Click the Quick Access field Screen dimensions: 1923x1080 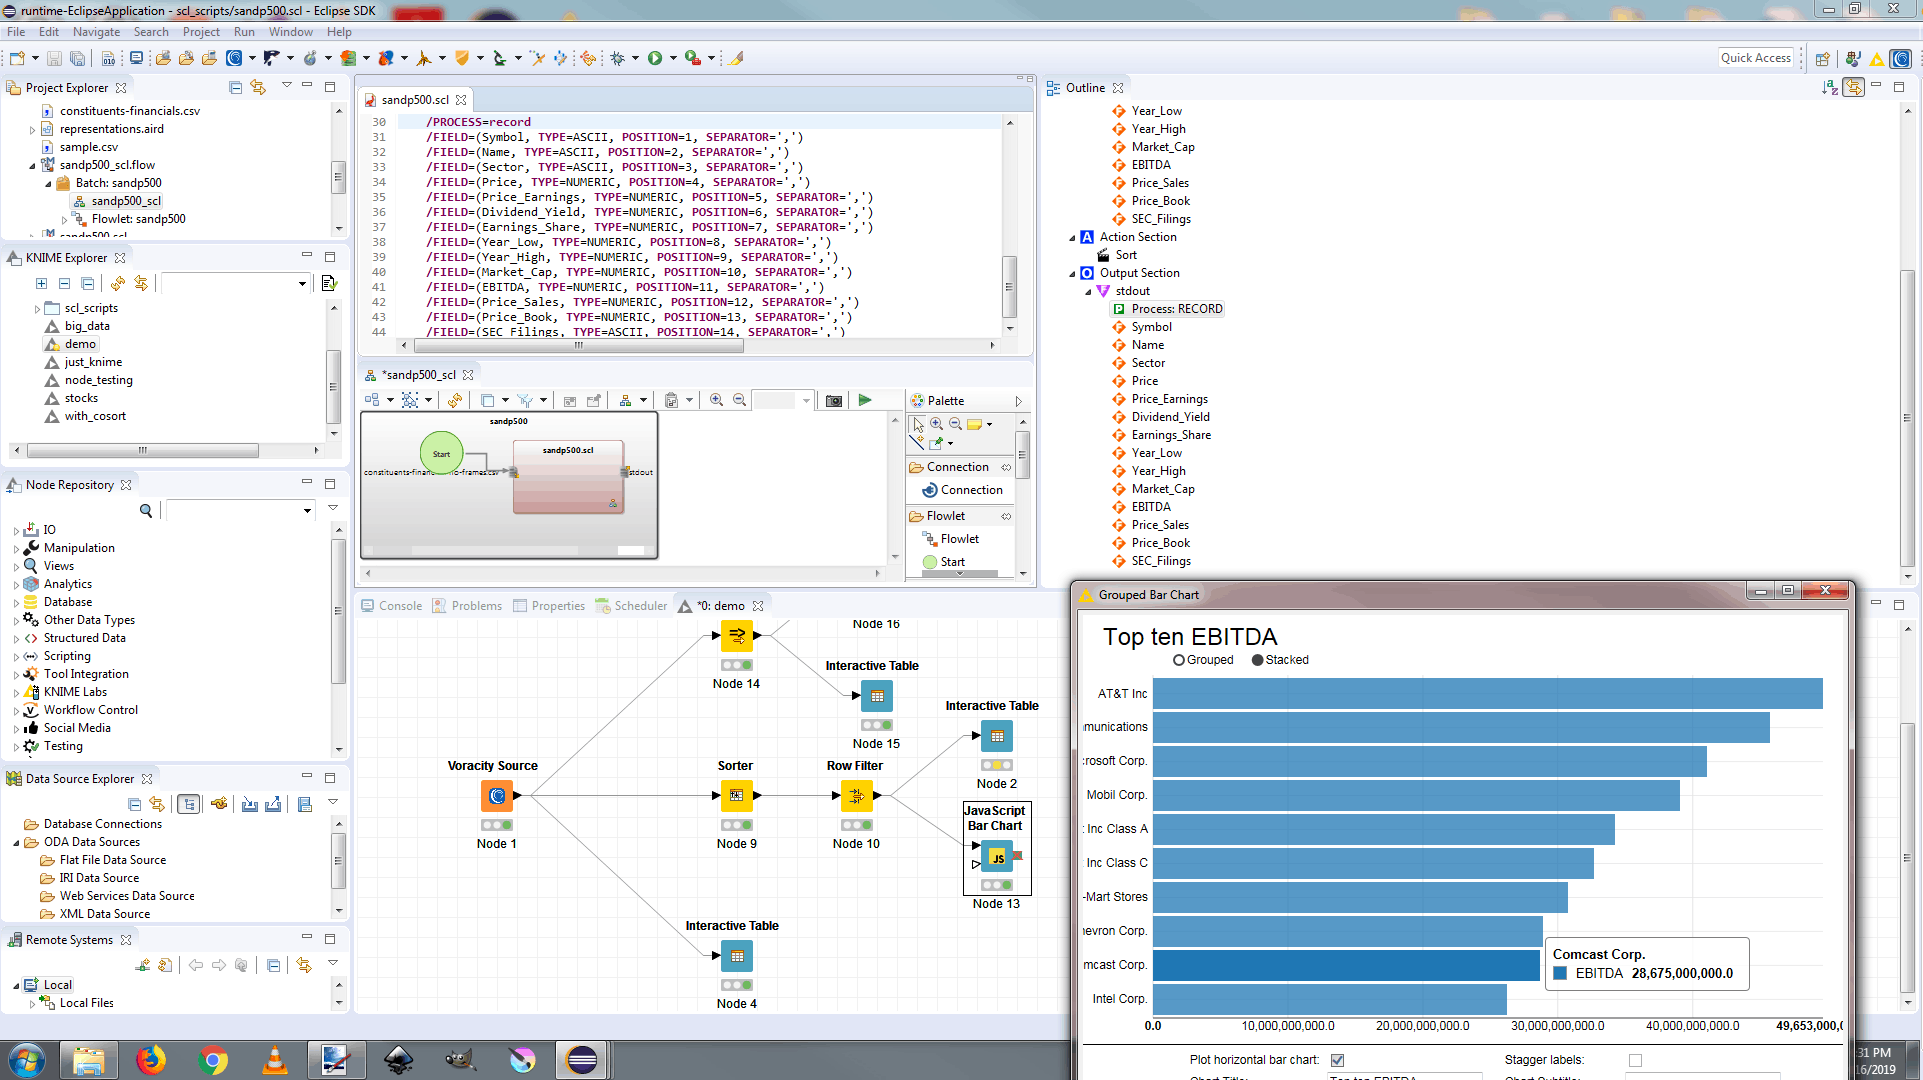pyautogui.click(x=1755, y=58)
